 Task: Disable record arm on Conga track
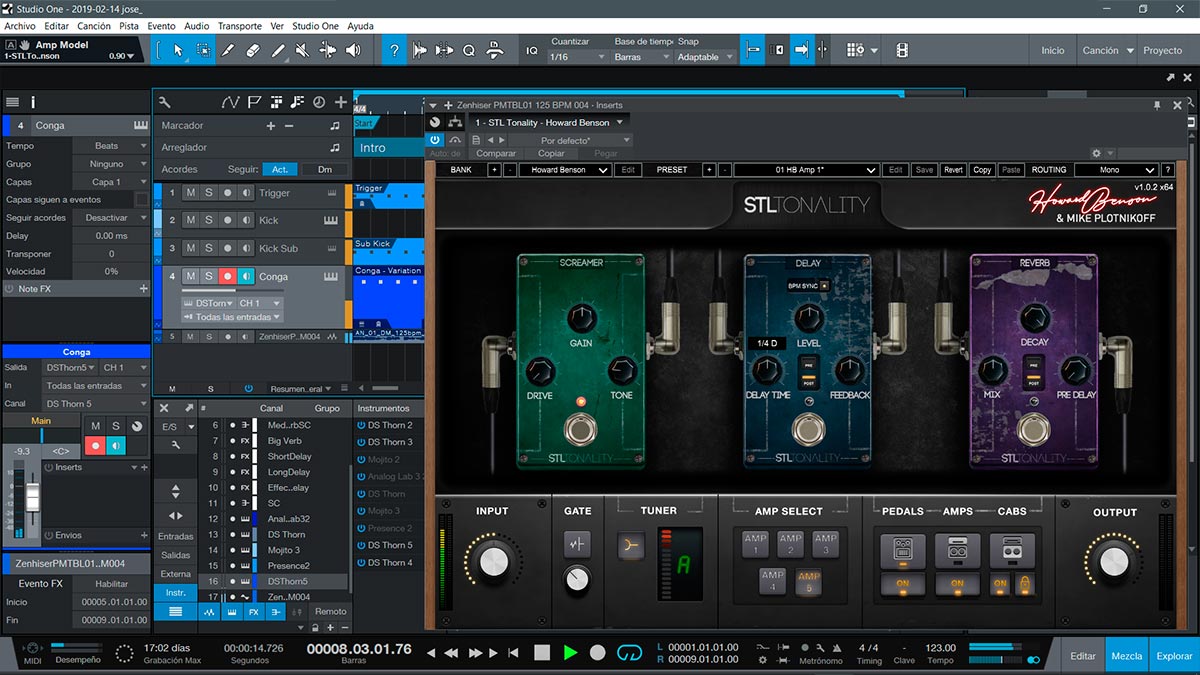(x=228, y=276)
